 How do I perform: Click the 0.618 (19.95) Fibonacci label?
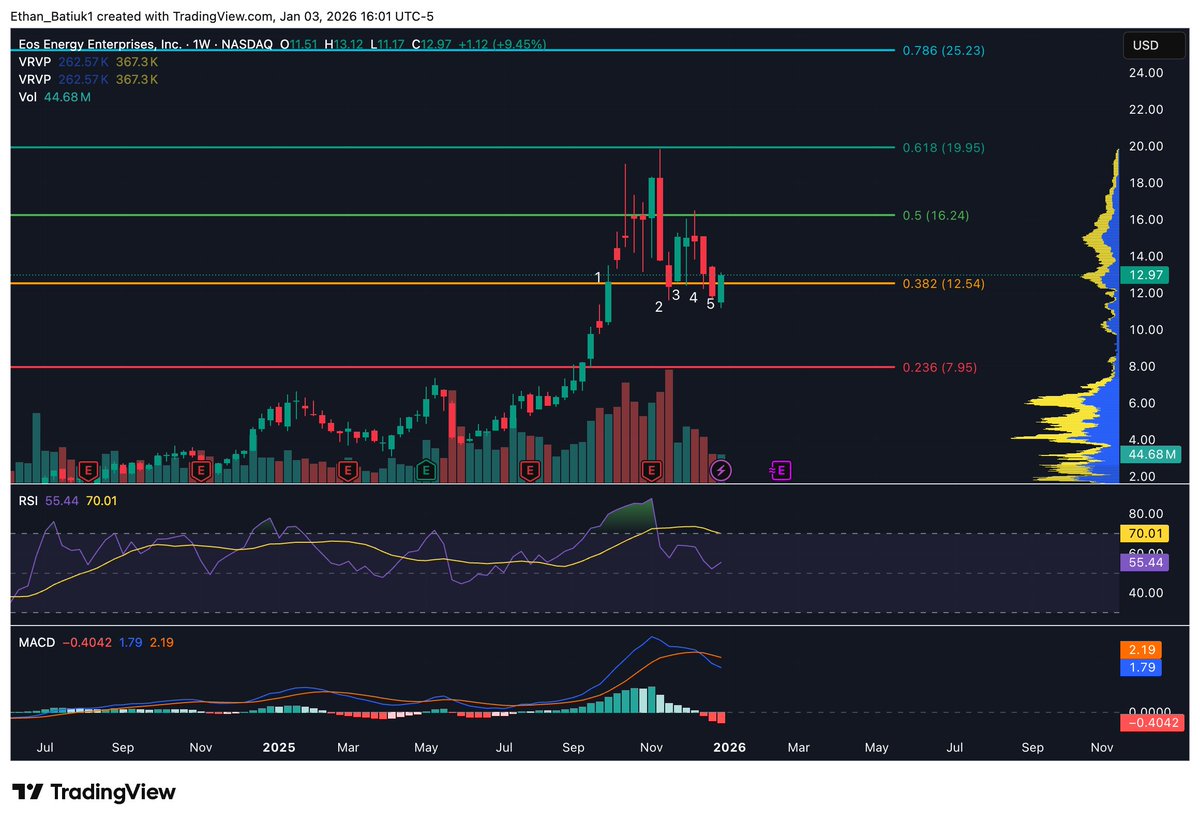click(x=944, y=147)
